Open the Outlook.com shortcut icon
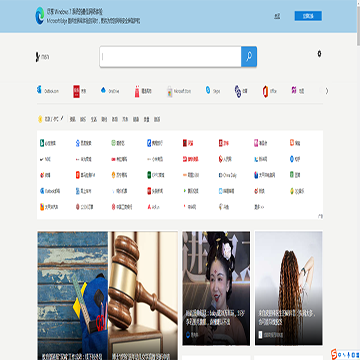Screen dimensions: 360x360 (39, 90)
